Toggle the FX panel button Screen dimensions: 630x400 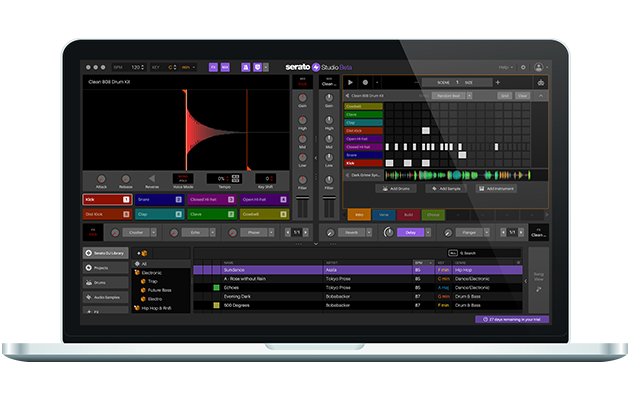click(x=213, y=68)
